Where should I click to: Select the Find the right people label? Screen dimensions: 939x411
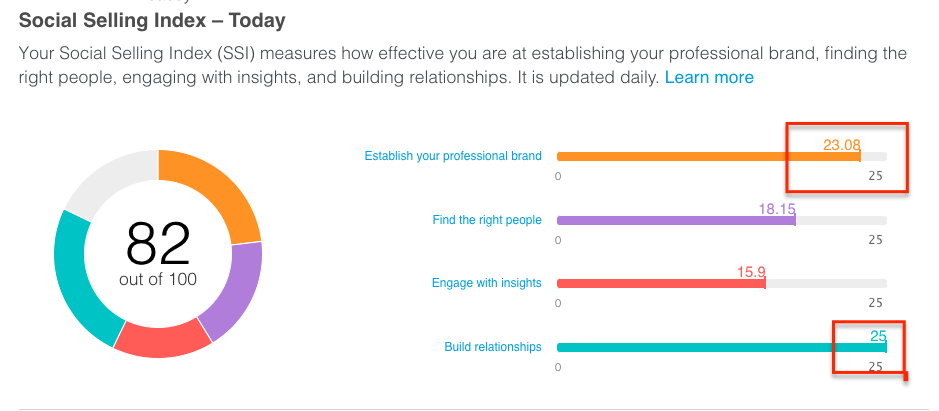pyautogui.click(x=487, y=220)
